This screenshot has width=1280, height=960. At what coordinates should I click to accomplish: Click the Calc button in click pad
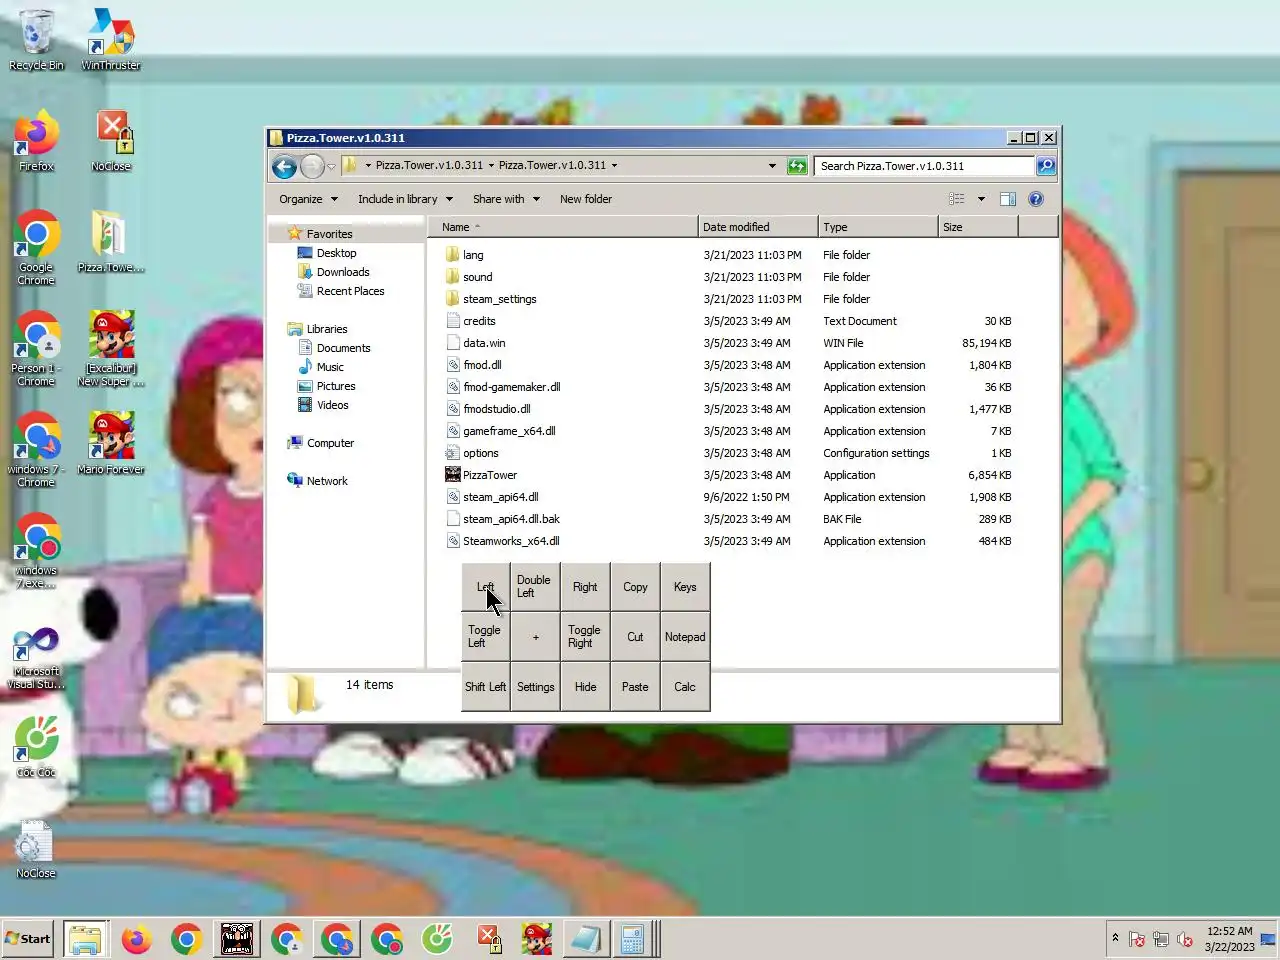point(685,687)
